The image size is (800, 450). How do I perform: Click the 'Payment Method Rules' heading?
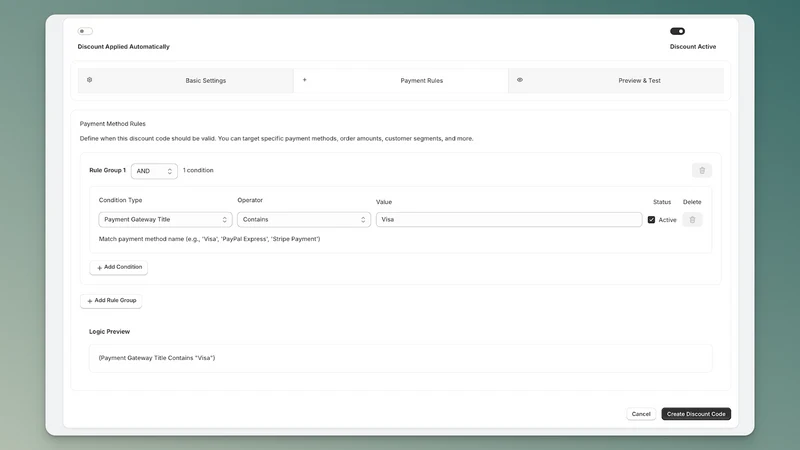tap(113, 123)
